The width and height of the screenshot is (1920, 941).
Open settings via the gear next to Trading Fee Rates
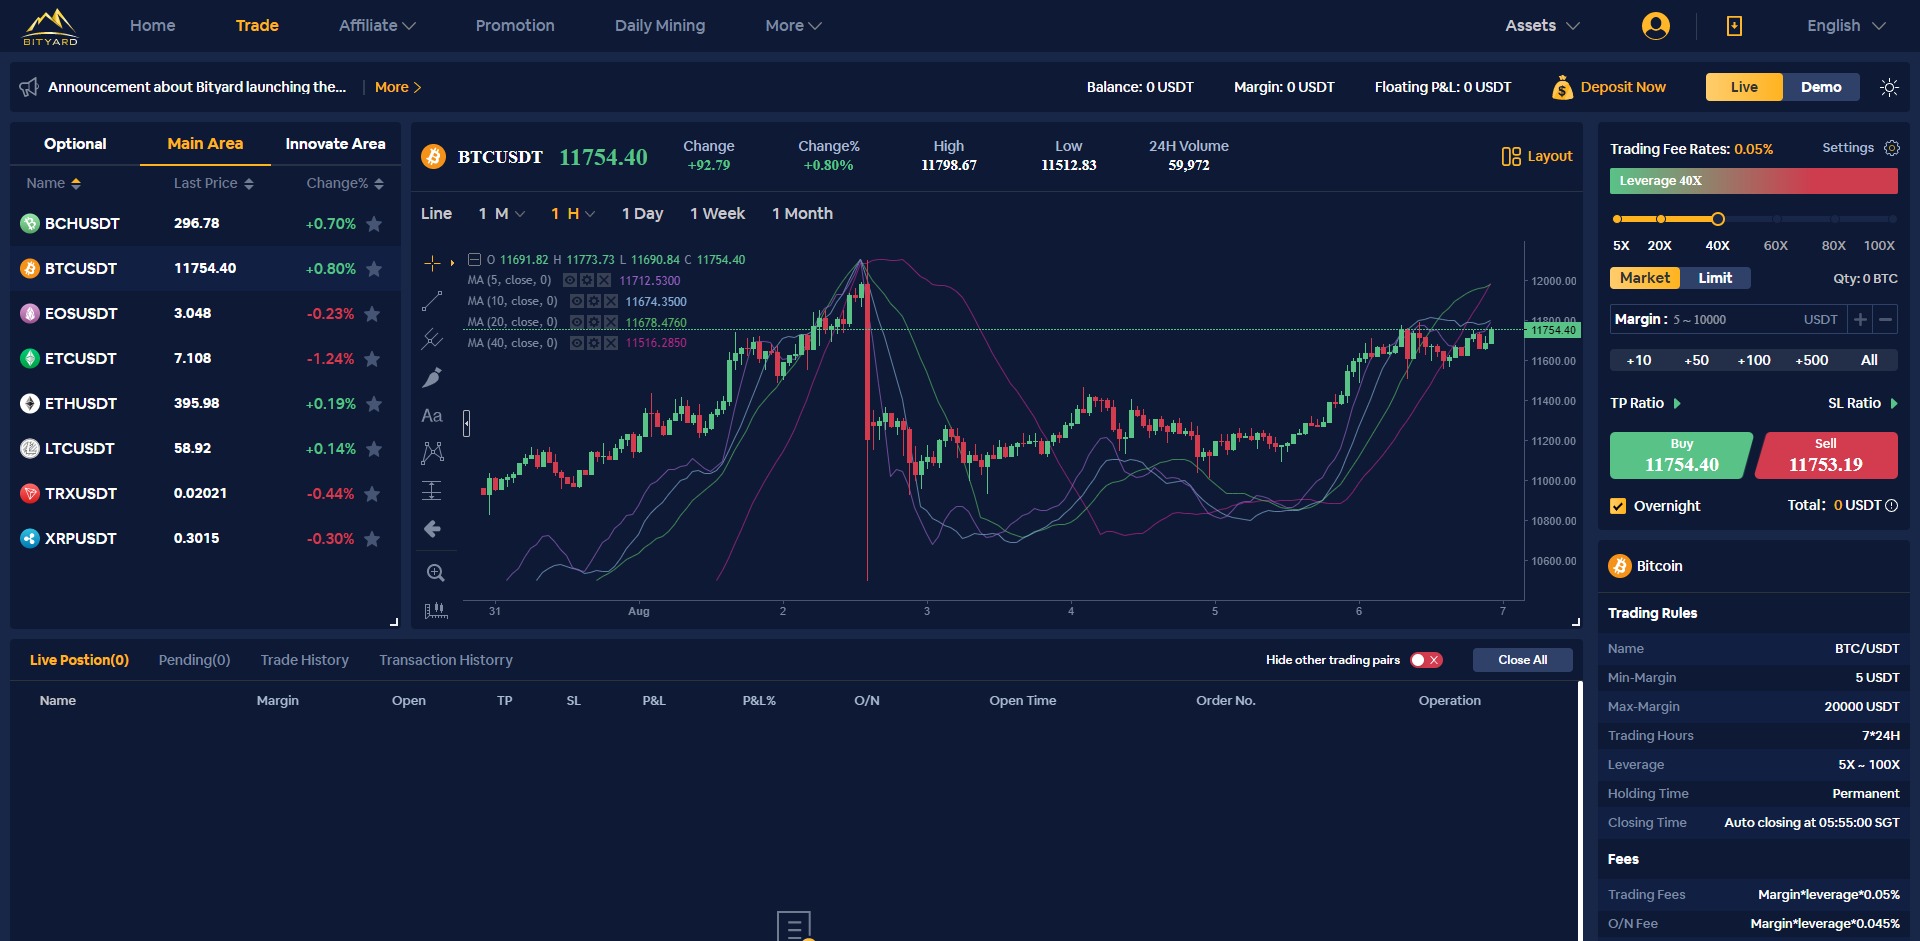1892,147
